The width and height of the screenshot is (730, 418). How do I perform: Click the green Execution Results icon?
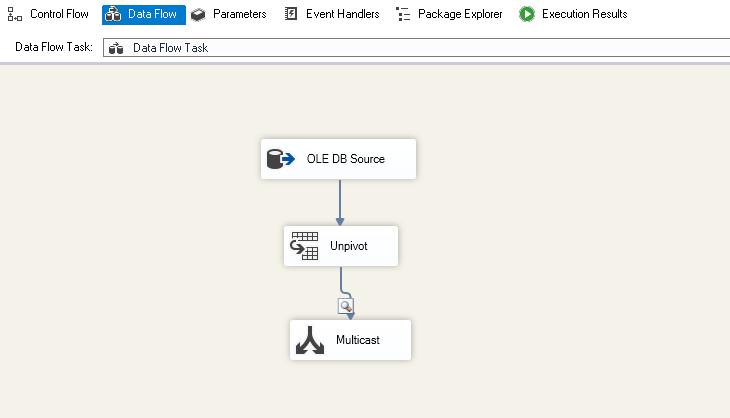tap(527, 15)
